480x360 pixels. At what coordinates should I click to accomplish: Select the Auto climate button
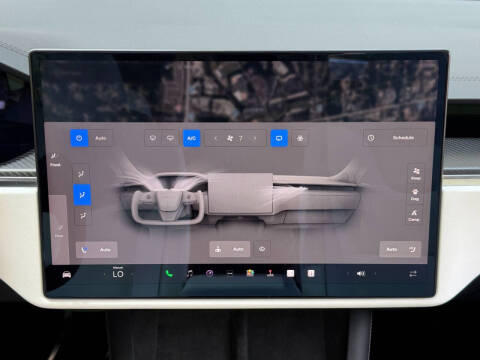pyautogui.click(x=101, y=138)
